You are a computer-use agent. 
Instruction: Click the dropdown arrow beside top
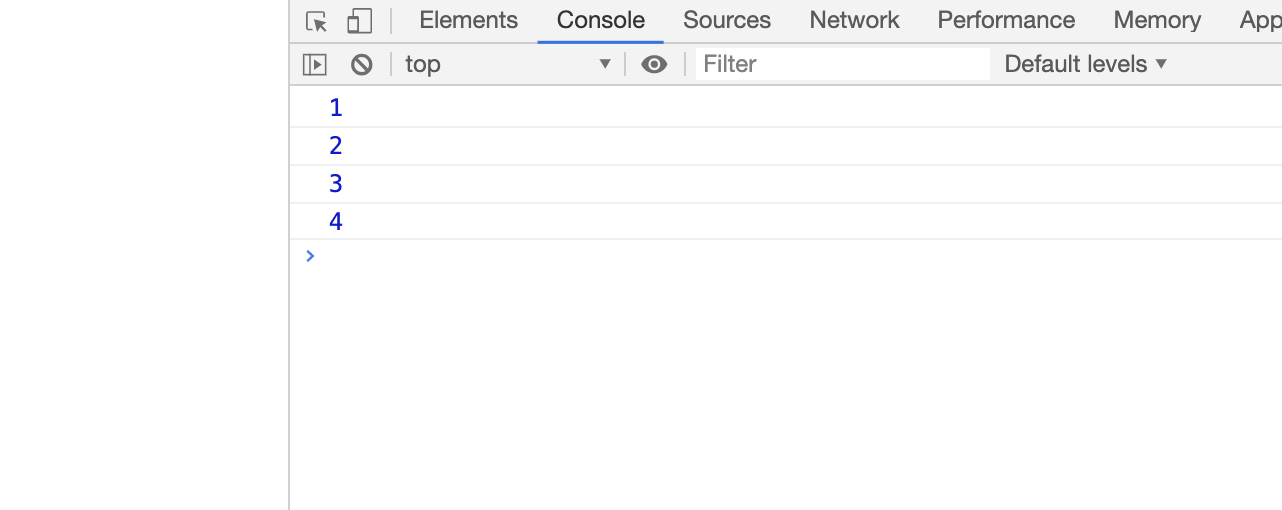pyautogui.click(x=604, y=65)
